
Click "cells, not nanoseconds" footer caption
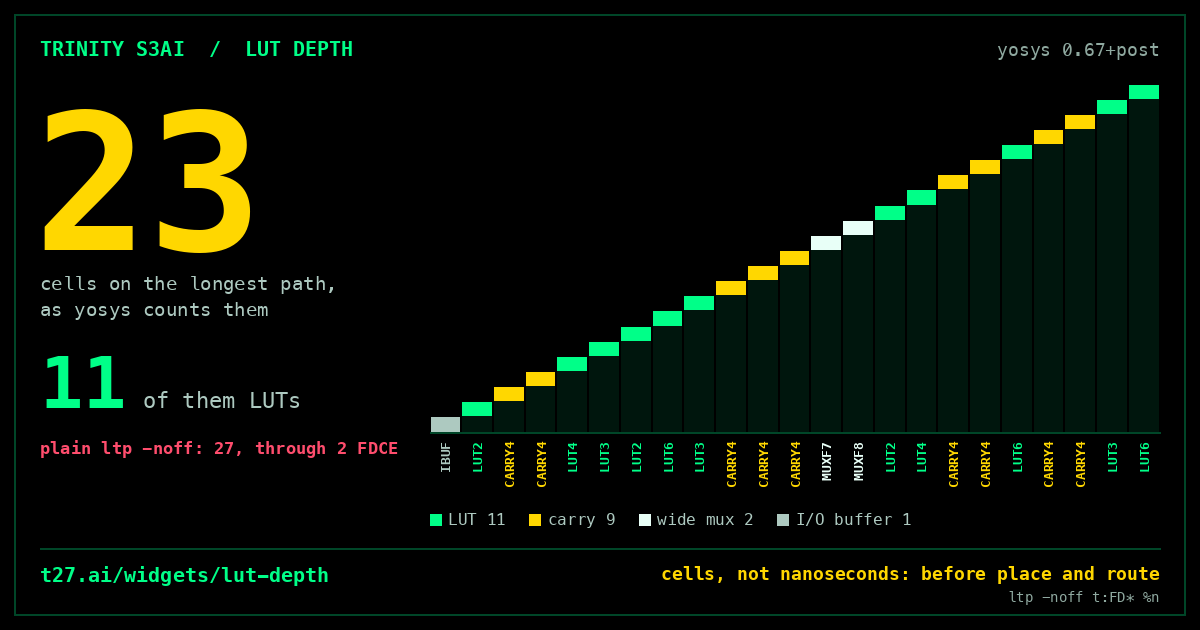[910, 574]
